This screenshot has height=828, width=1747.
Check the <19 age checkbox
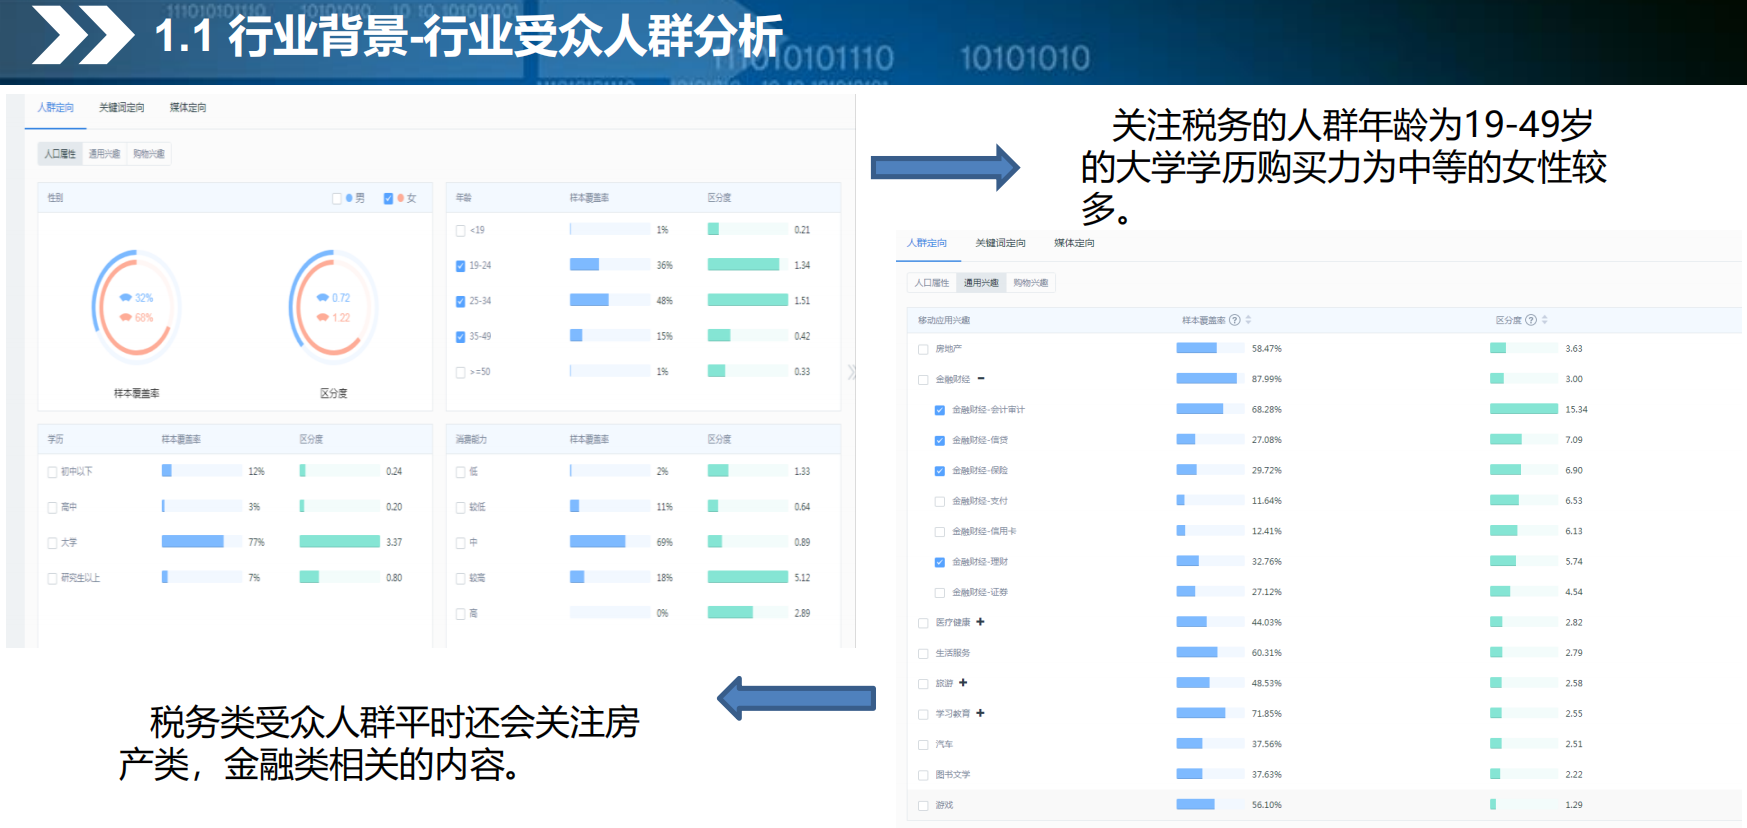click(x=460, y=230)
